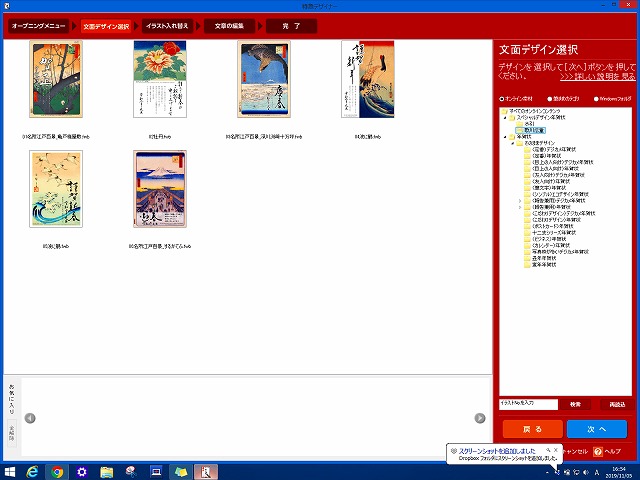Click the すべてのオンラインコンテンツ root folder icon
This screenshot has height=480, width=640.
click(504, 111)
